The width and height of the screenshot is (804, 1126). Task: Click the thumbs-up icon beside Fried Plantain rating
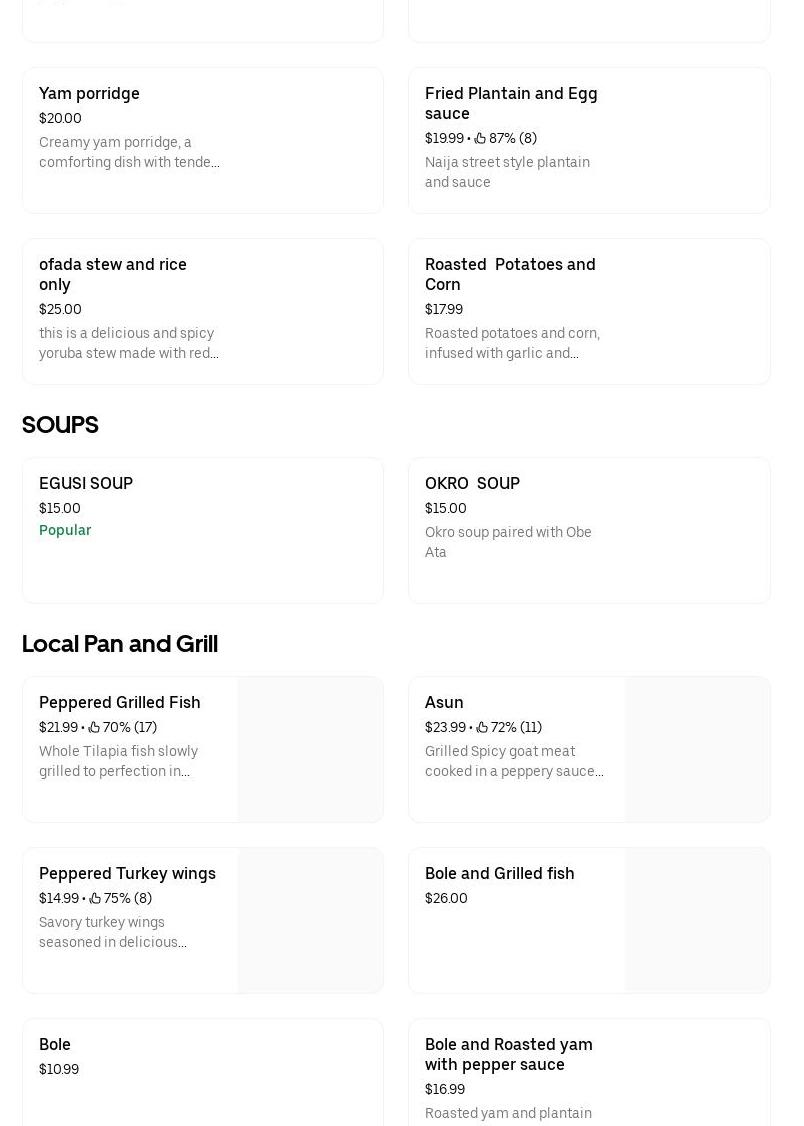click(481, 138)
